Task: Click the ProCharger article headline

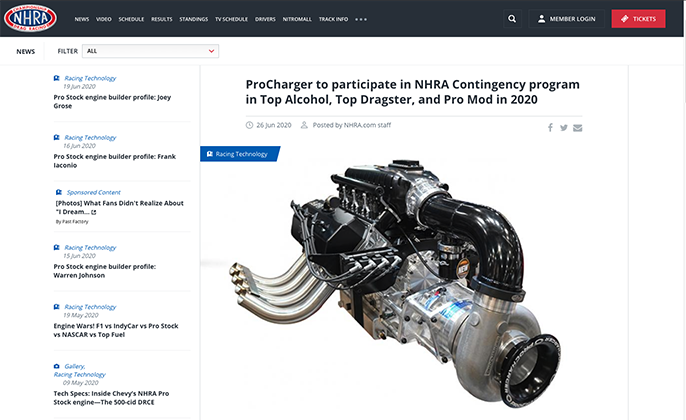Action: [413, 92]
